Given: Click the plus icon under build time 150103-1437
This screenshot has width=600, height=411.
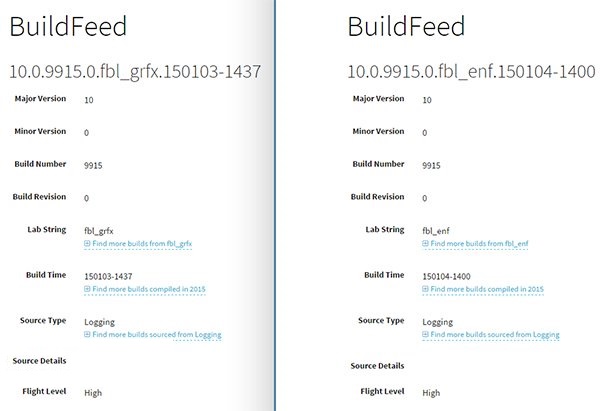Looking at the screenshot, I should click(88, 289).
